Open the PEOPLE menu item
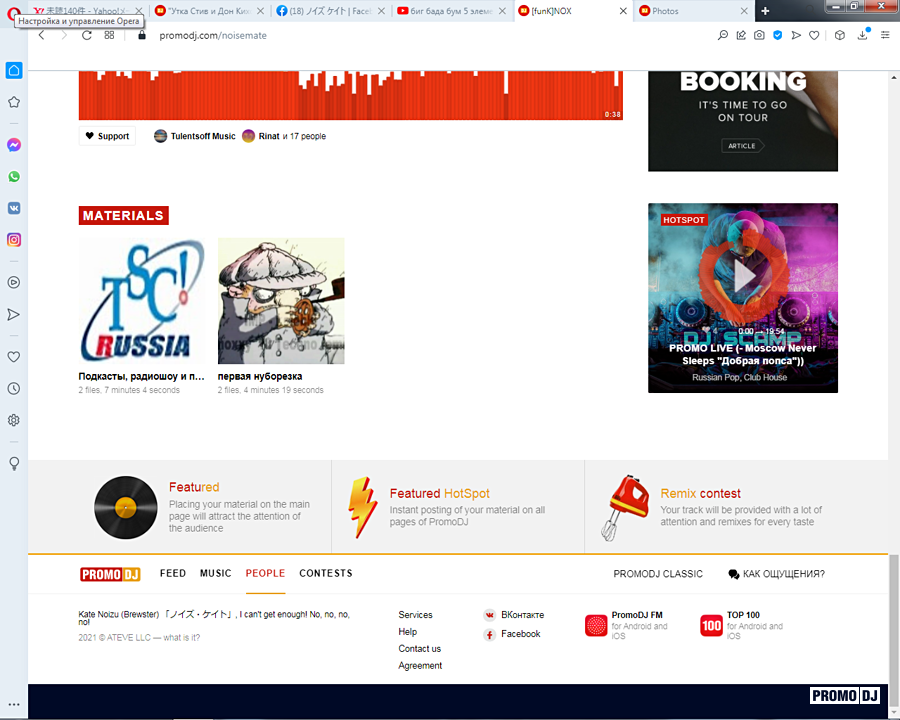The height and width of the screenshot is (720, 900). (265, 573)
